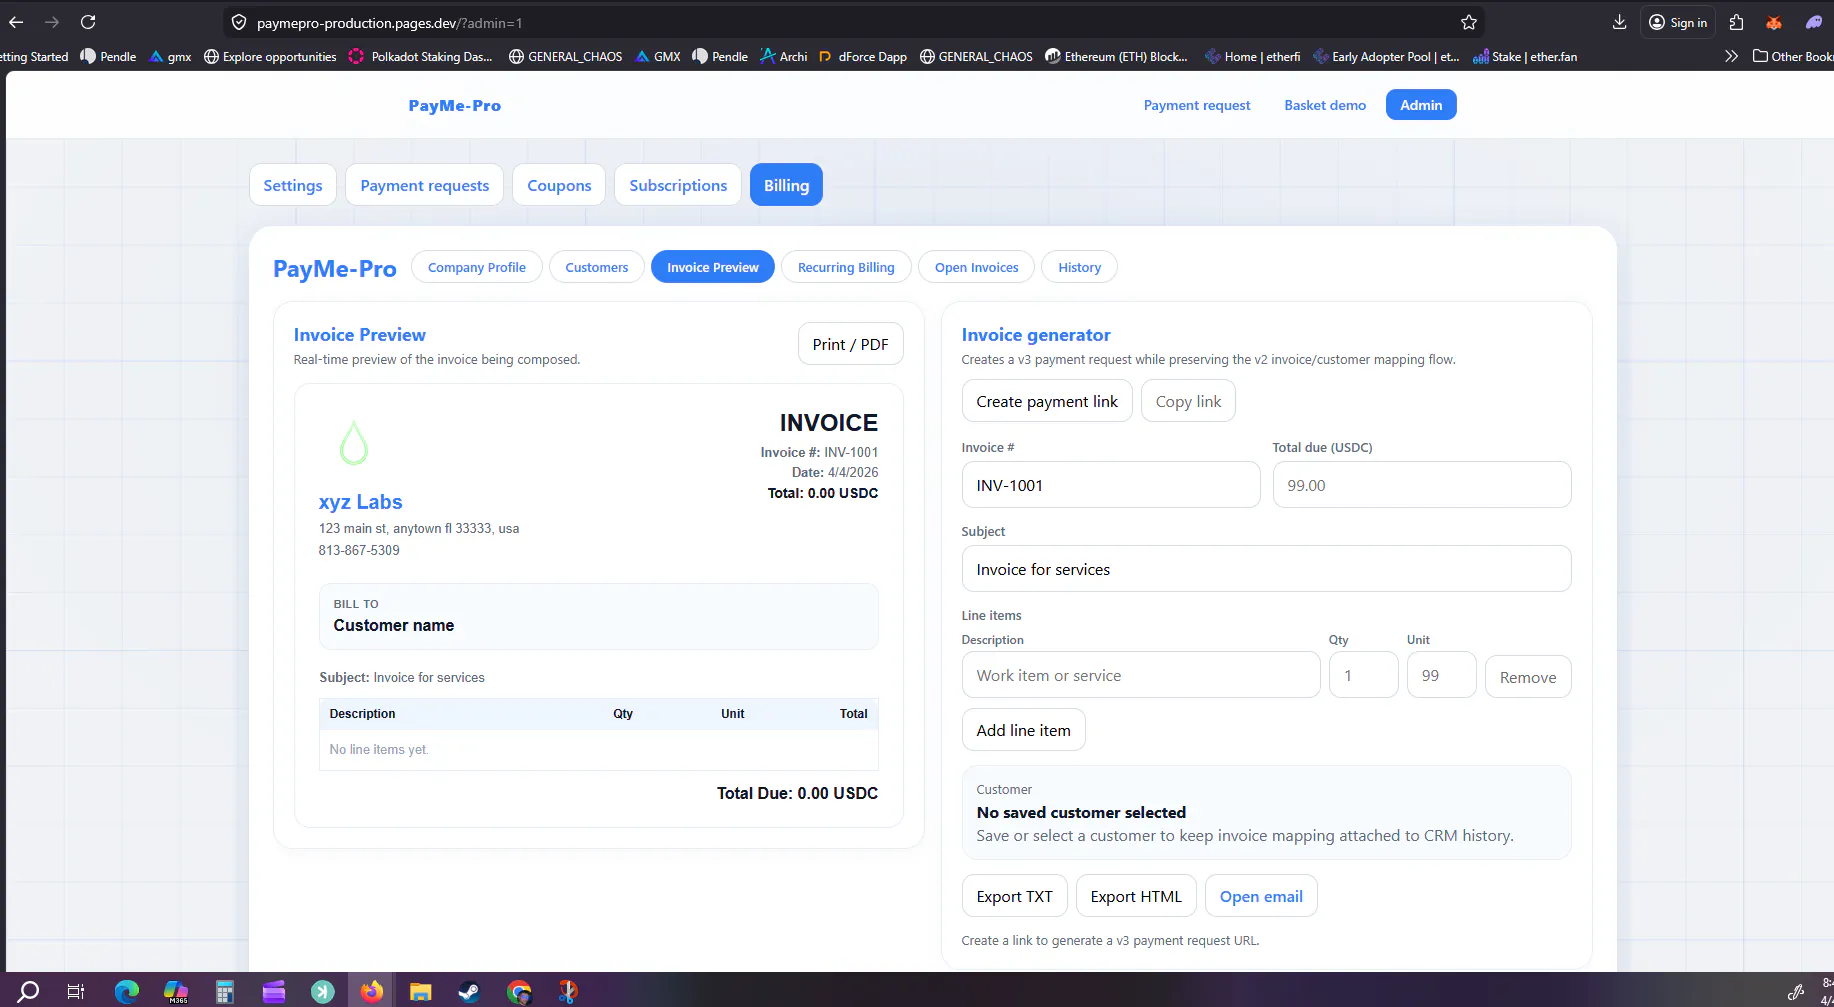Click the xyz Labs droplet logo
The height and width of the screenshot is (1007, 1834).
click(x=354, y=443)
